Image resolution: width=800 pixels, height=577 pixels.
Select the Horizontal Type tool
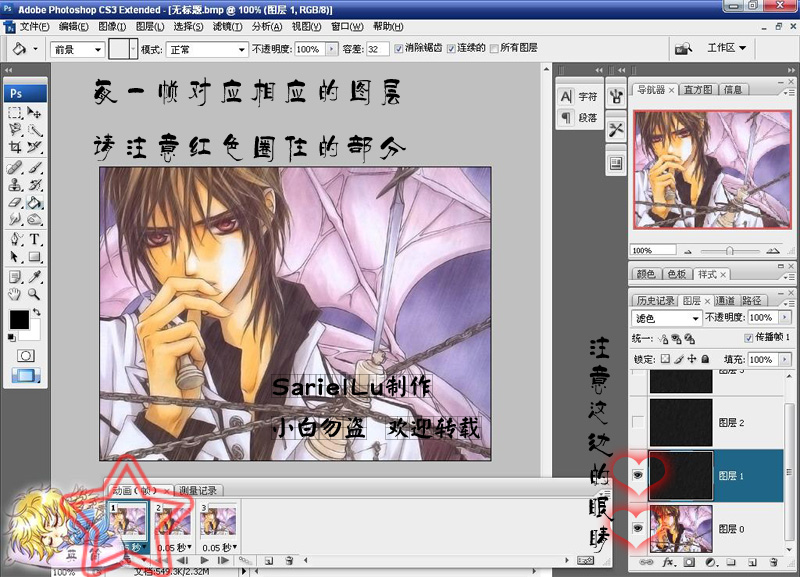[x=34, y=239]
